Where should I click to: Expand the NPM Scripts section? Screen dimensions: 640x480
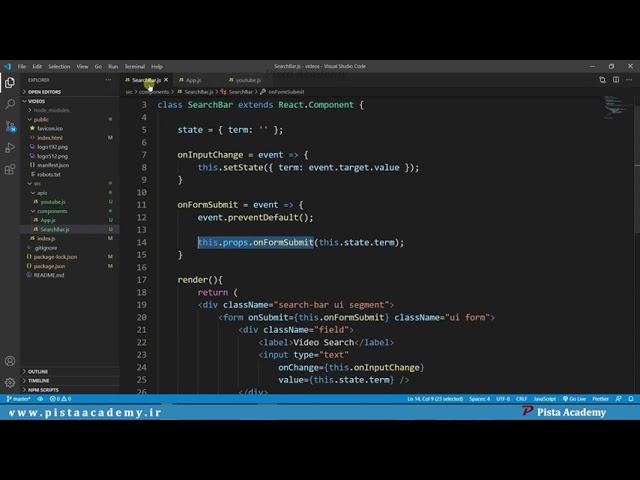click(69, 390)
